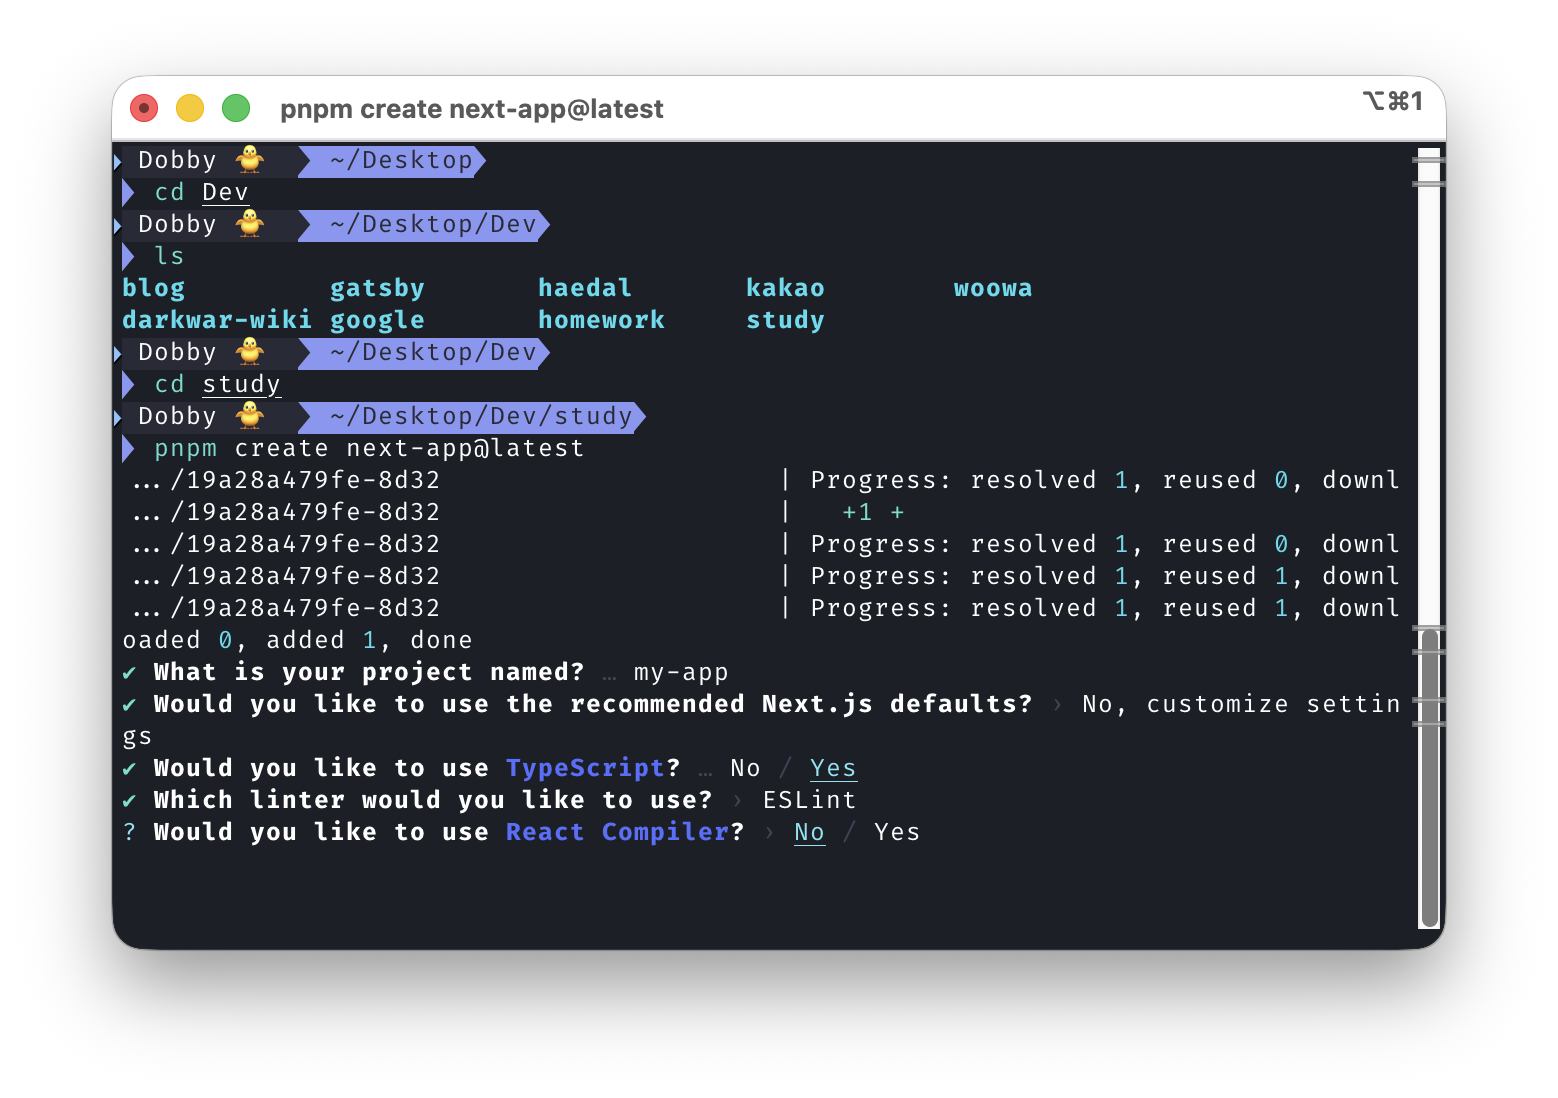
Task: Click the study folder name in the ls output
Action: [785, 319]
